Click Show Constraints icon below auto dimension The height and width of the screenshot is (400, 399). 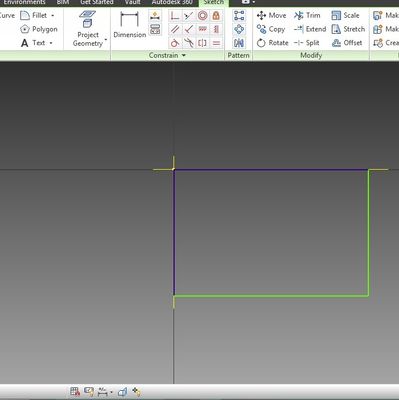click(155, 29)
